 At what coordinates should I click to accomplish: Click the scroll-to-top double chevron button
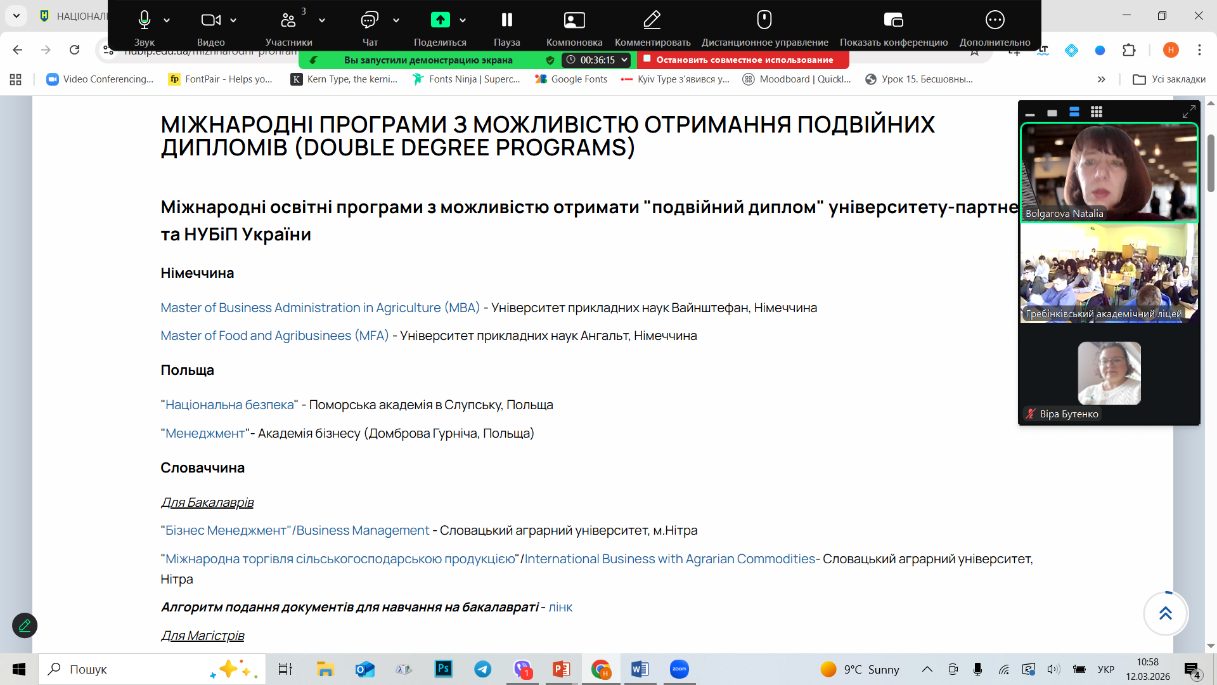(1165, 613)
